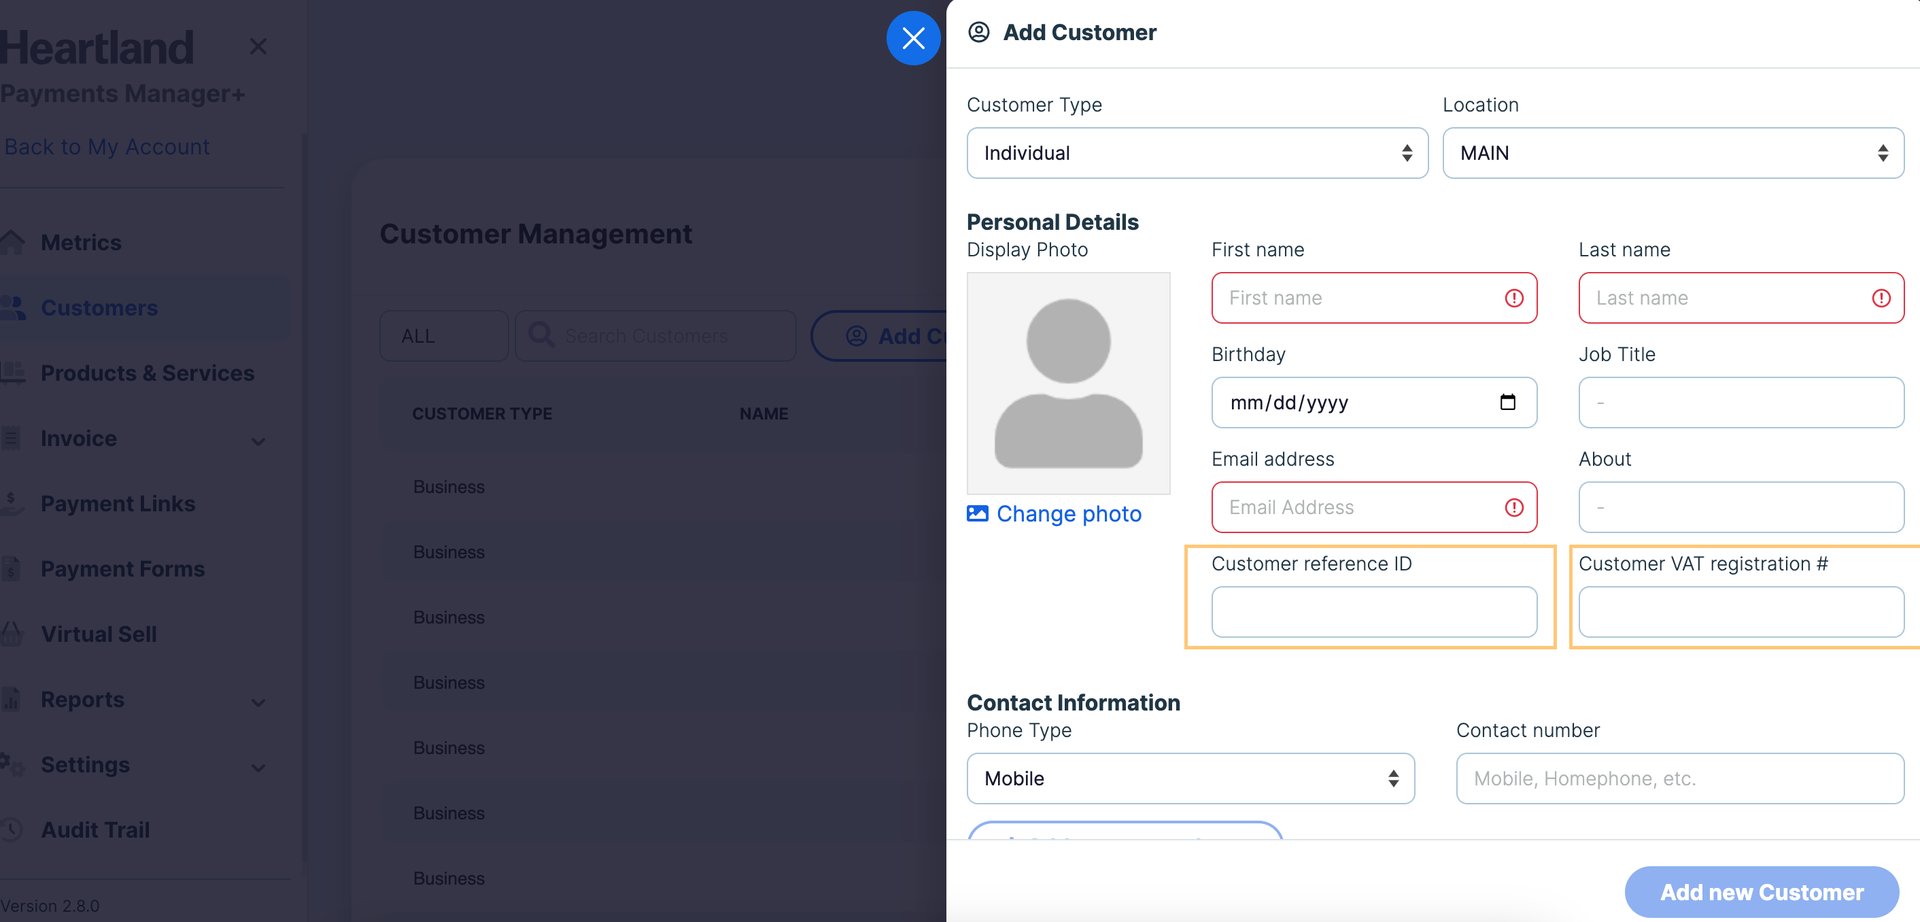Click the First name input field
This screenshot has height=922, width=1920.
(1374, 298)
